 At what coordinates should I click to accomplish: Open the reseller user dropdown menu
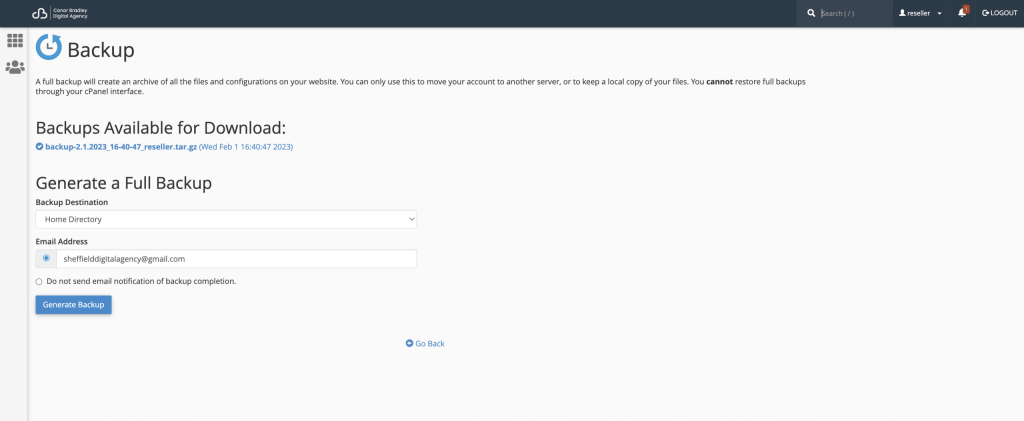920,13
